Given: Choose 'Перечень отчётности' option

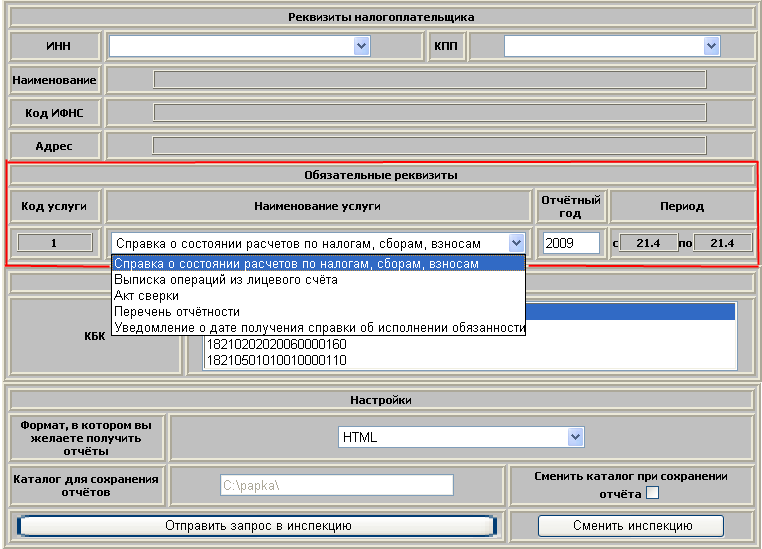Looking at the screenshot, I should click(x=319, y=312).
